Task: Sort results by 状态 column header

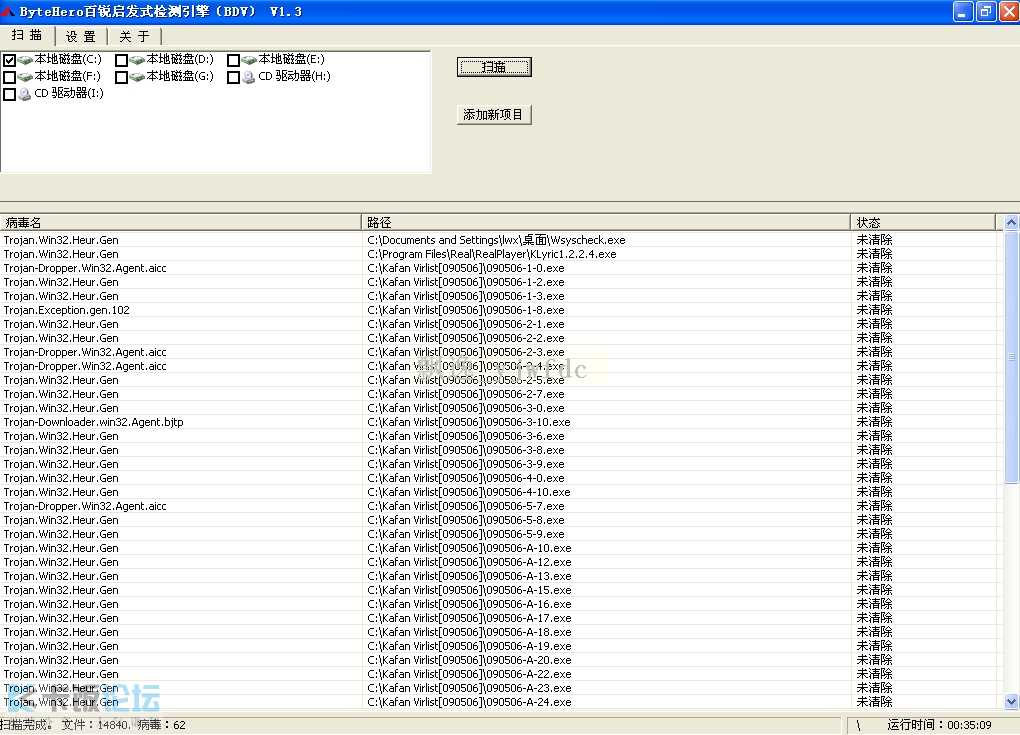Action: point(922,222)
